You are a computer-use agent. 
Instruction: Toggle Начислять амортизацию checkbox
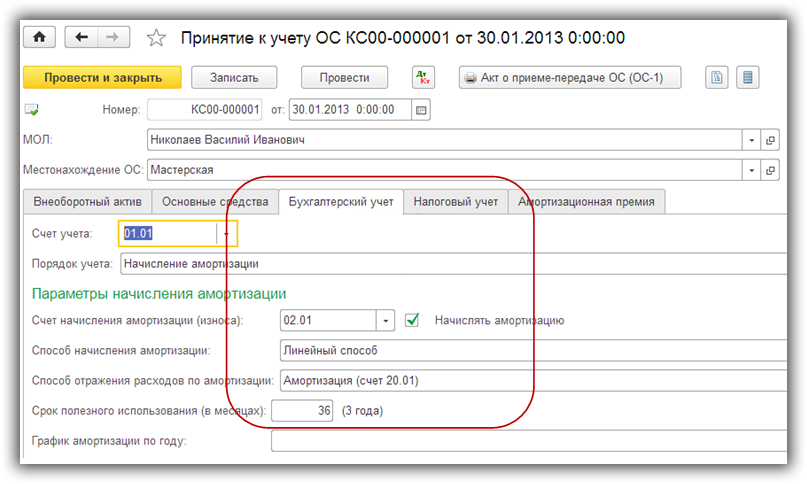pos(412,320)
